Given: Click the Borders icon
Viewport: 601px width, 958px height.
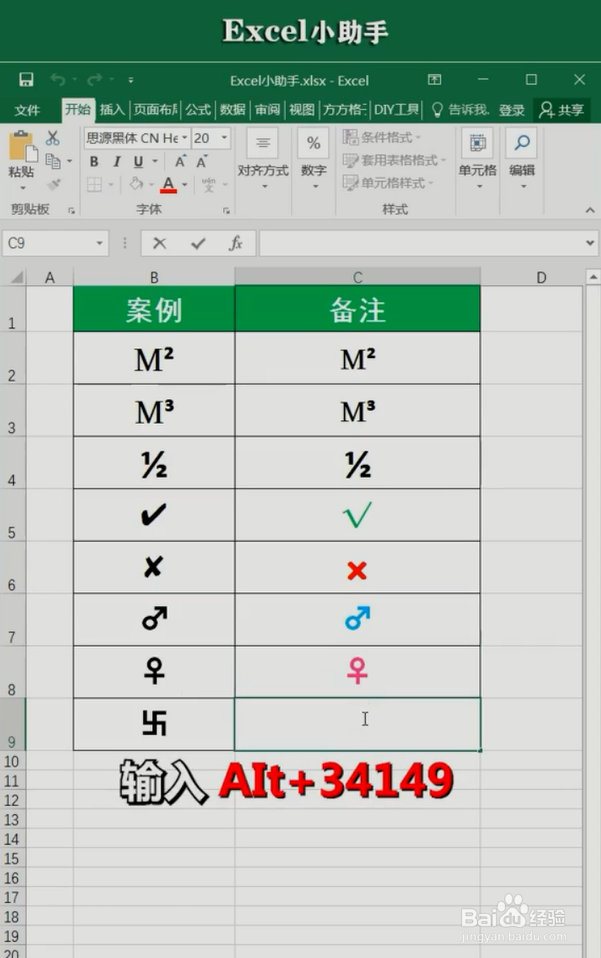Looking at the screenshot, I should point(94,185).
